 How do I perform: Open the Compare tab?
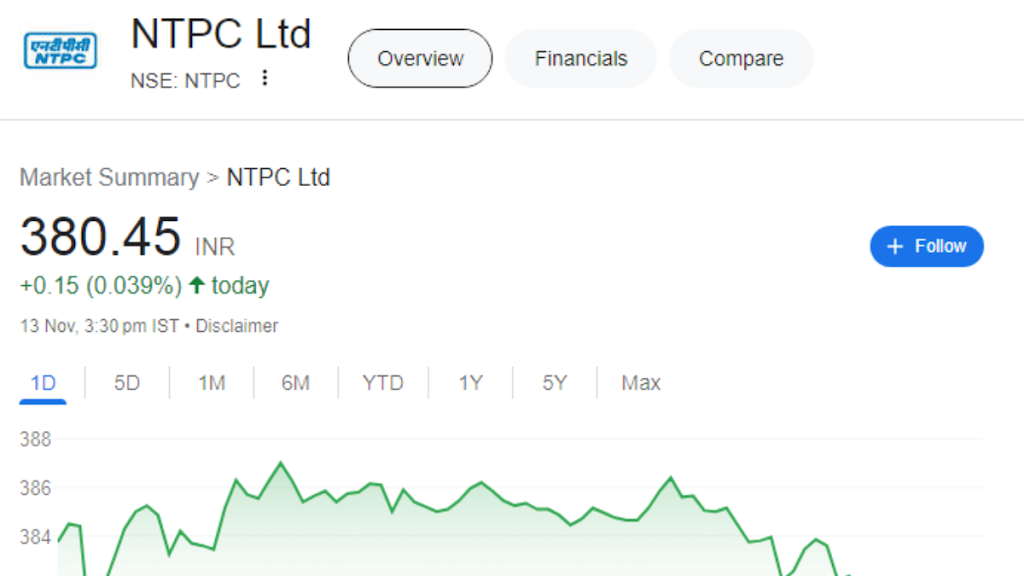click(x=741, y=58)
